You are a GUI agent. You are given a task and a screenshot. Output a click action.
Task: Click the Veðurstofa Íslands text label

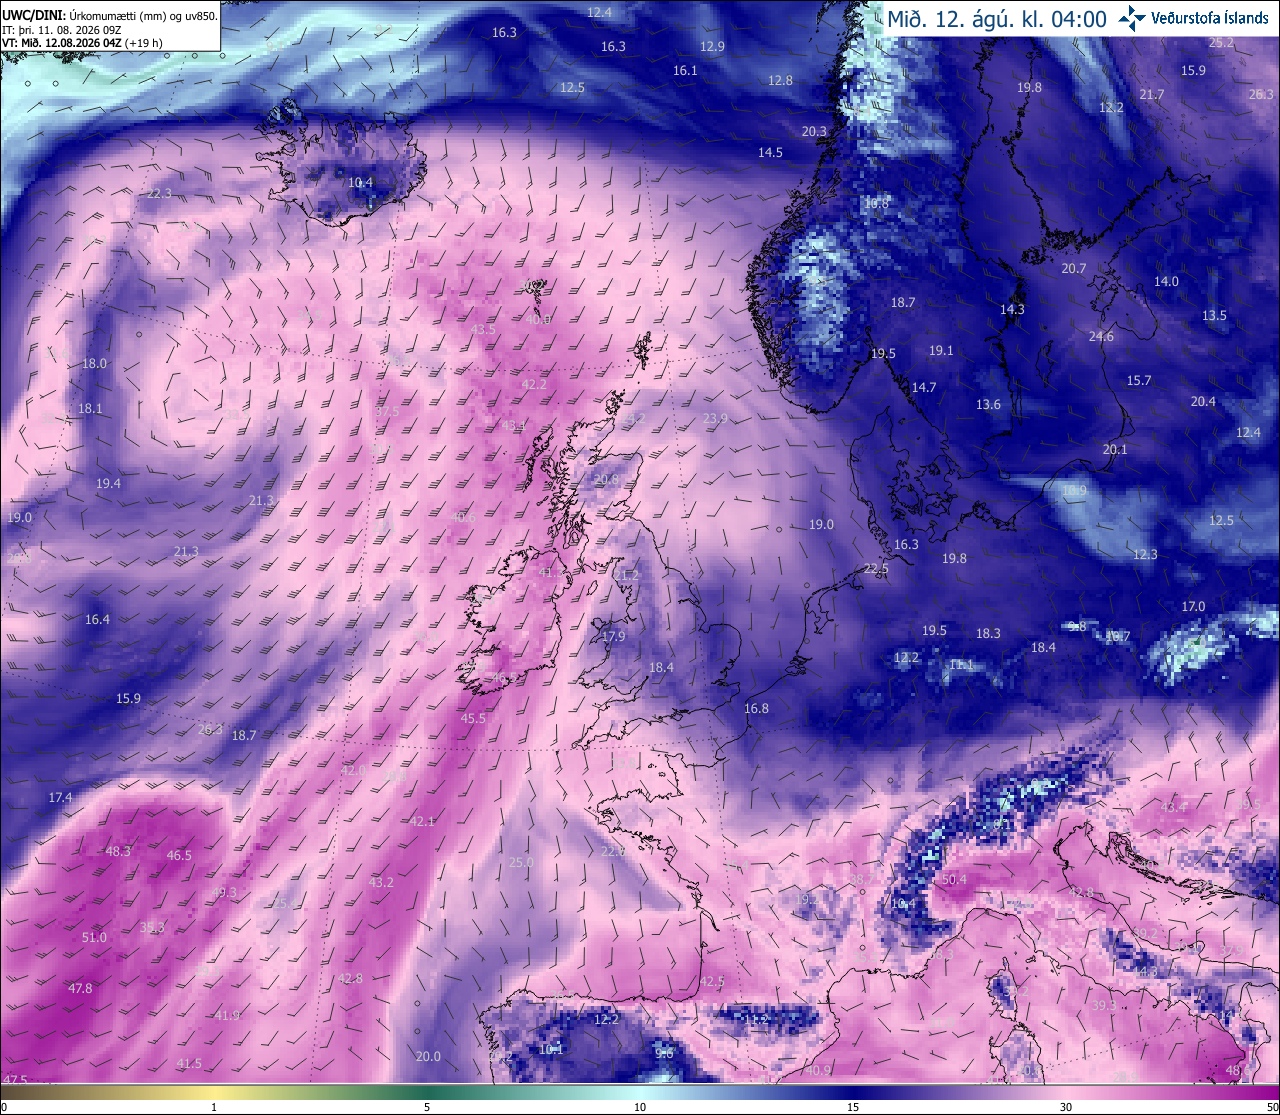click(1209, 18)
